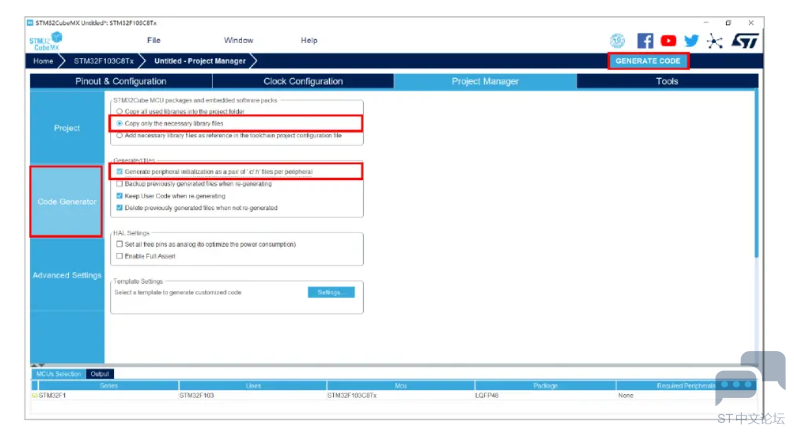Open the Twitter icon link

(691, 41)
